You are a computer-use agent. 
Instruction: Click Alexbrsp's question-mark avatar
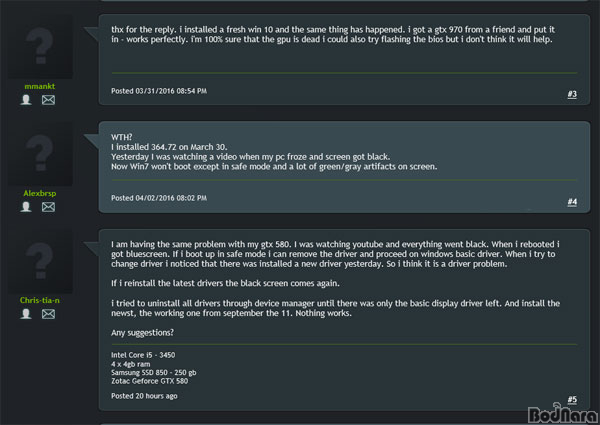(x=40, y=154)
